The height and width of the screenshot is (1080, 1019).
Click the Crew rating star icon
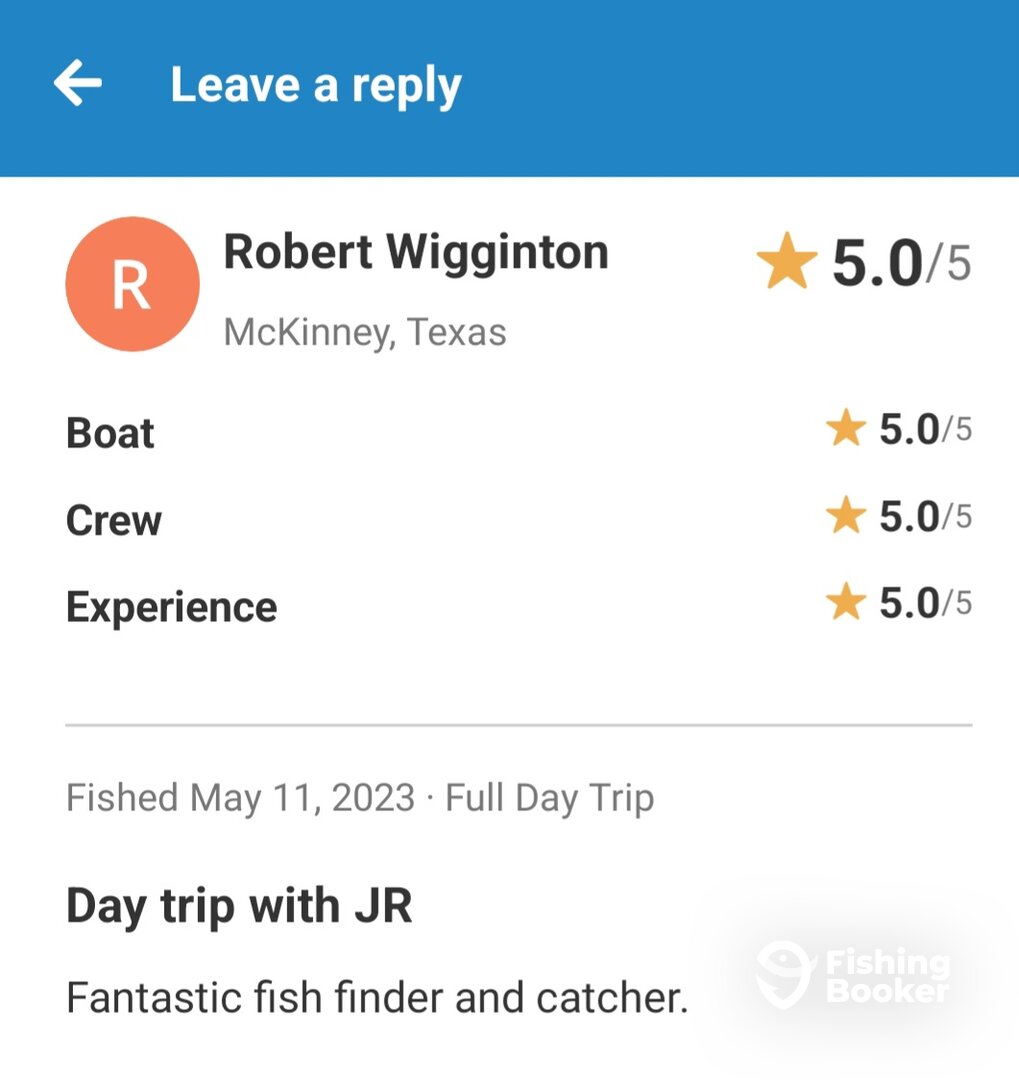(845, 517)
